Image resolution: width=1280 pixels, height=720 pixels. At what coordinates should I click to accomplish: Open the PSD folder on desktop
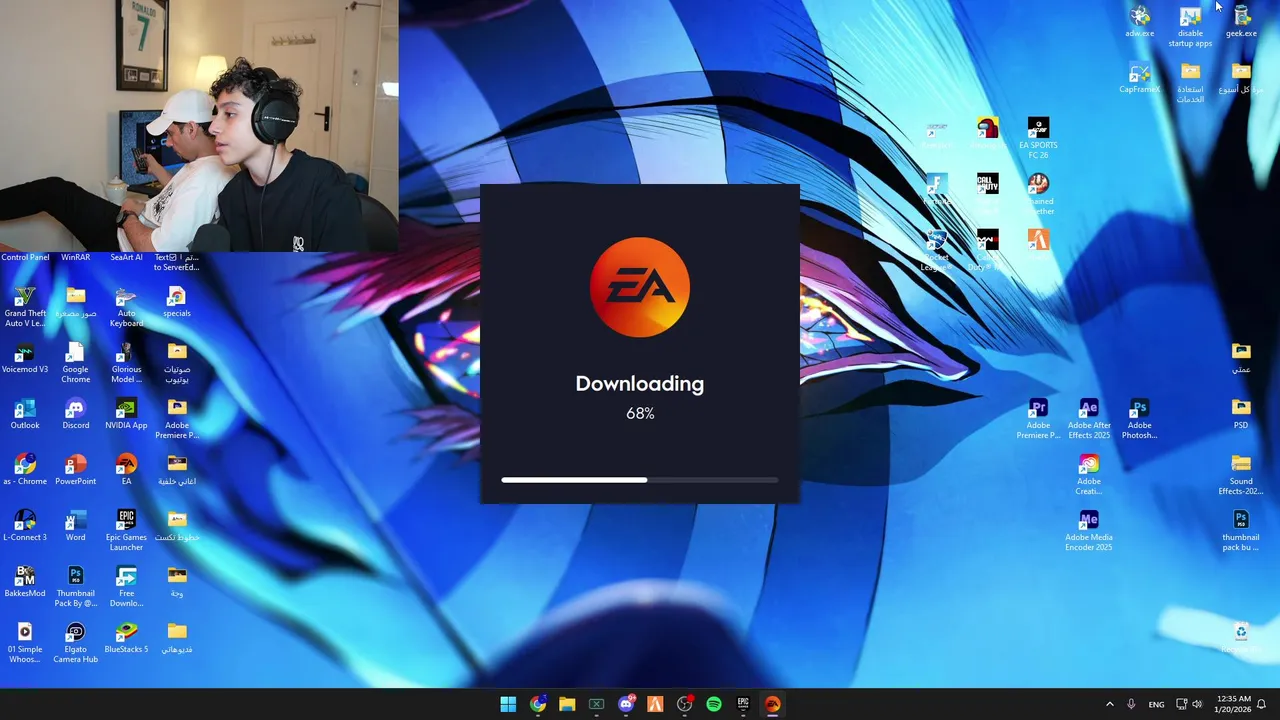tap(1241, 414)
